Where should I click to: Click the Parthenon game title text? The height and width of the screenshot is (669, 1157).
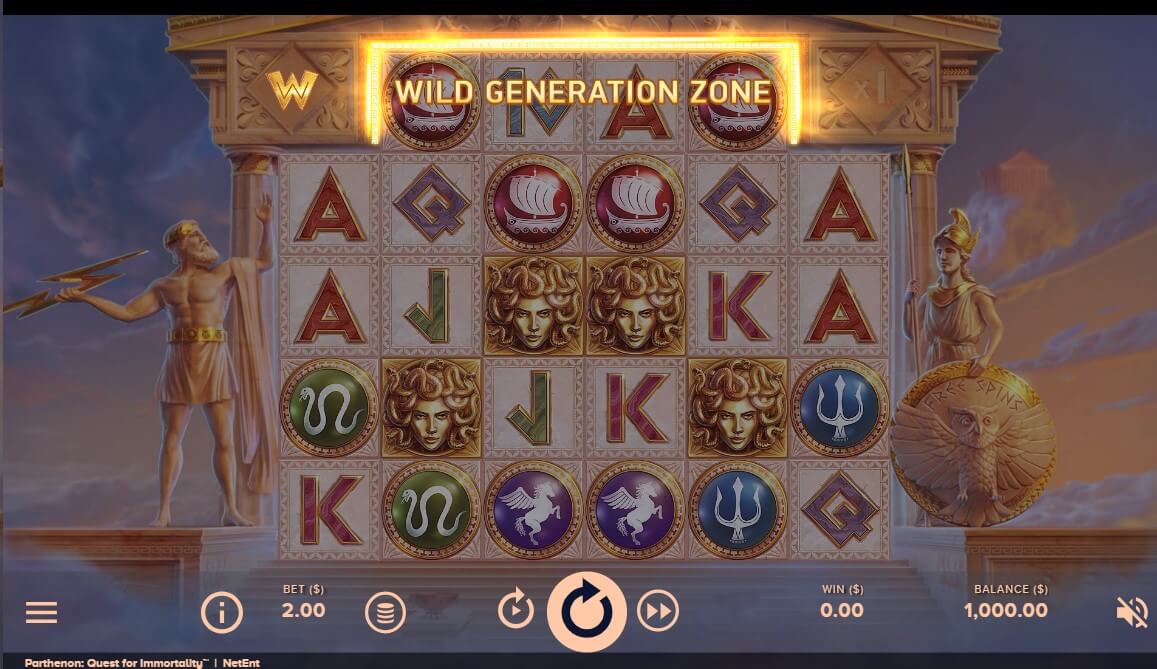(117, 662)
